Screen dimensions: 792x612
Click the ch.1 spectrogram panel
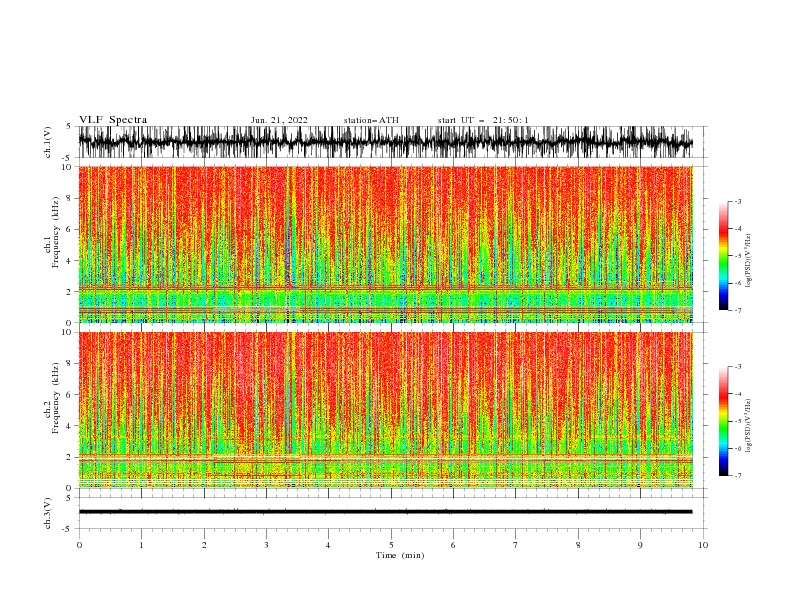[385, 244]
